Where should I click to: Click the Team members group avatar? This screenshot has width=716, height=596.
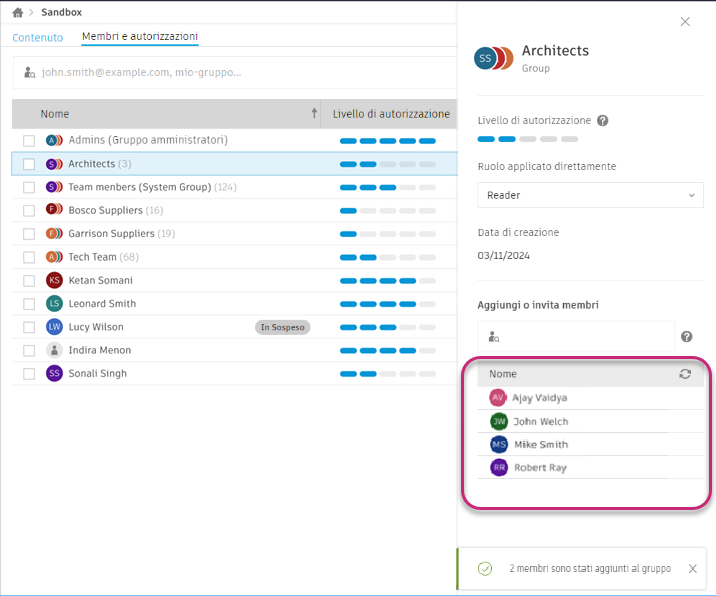coord(54,187)
